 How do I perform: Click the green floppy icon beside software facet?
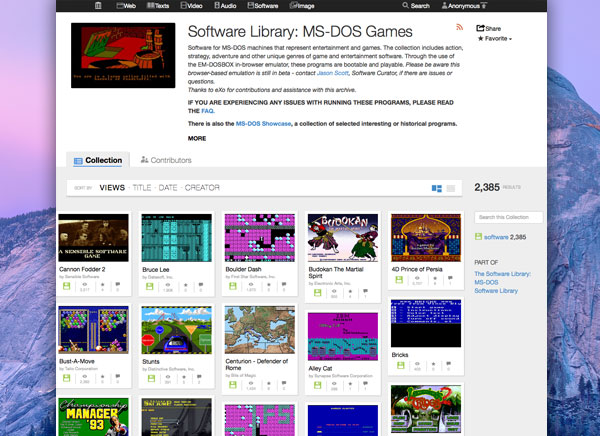pos(478,237)
